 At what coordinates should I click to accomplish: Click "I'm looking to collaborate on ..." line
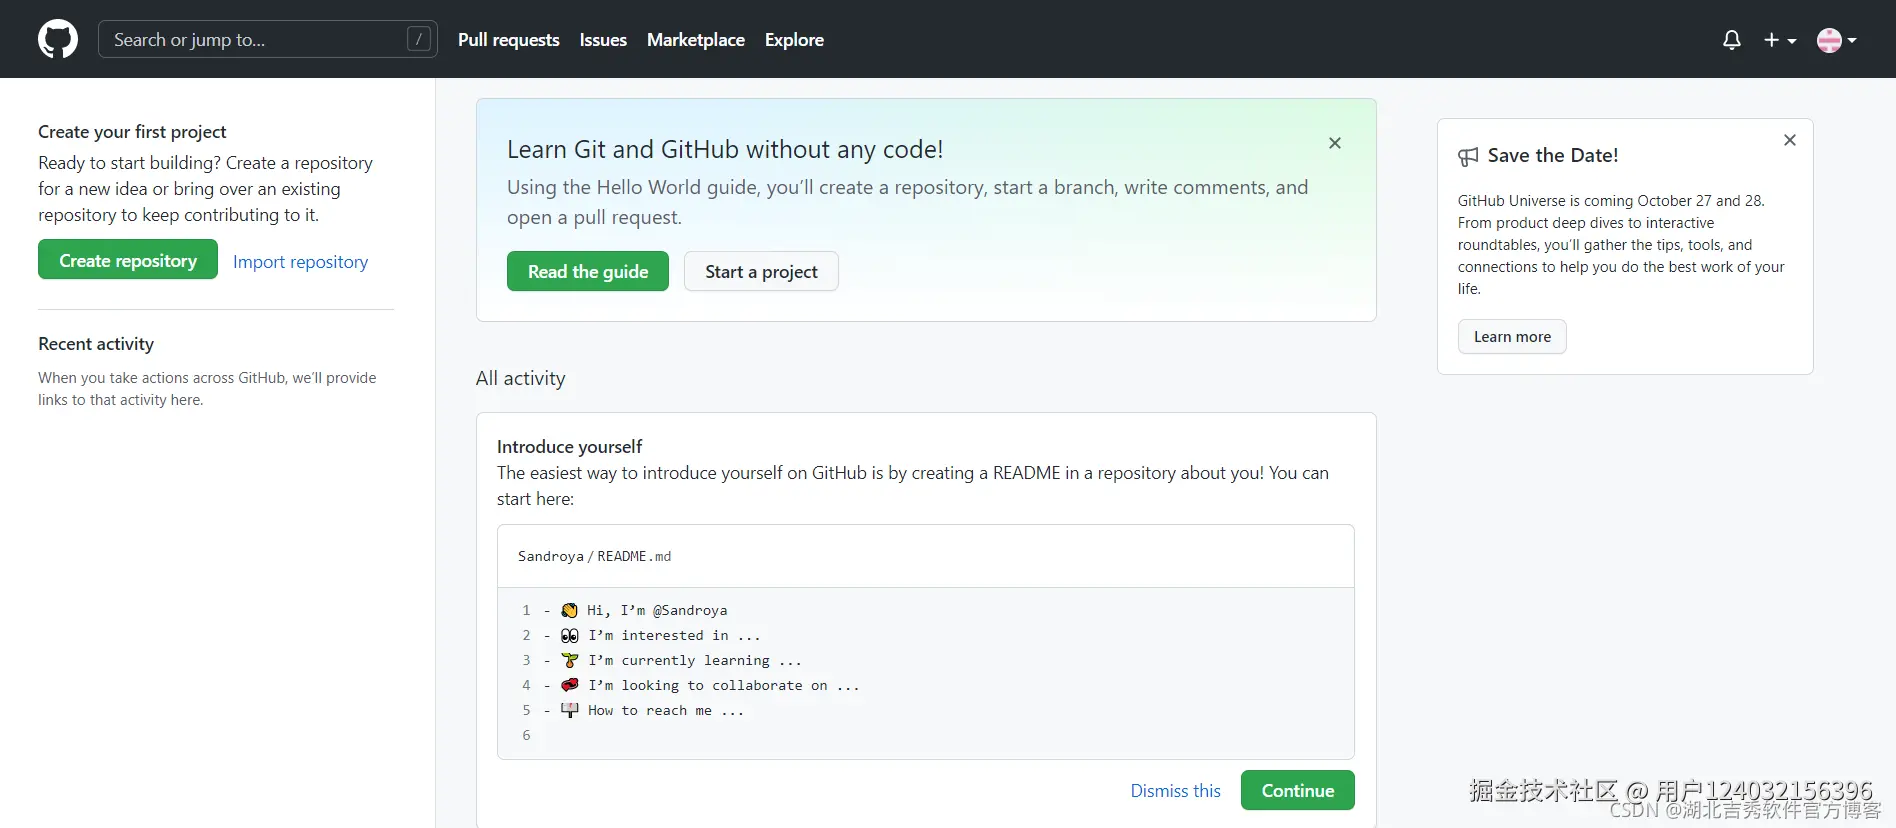[724, 685]
